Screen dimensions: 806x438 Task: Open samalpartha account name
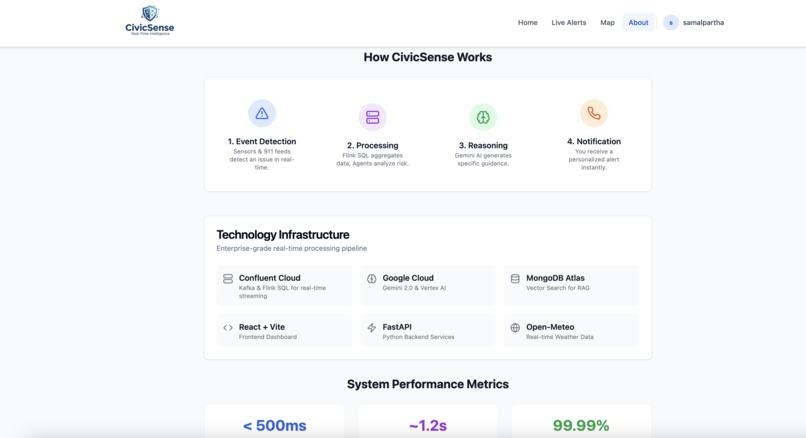point(703,23)
